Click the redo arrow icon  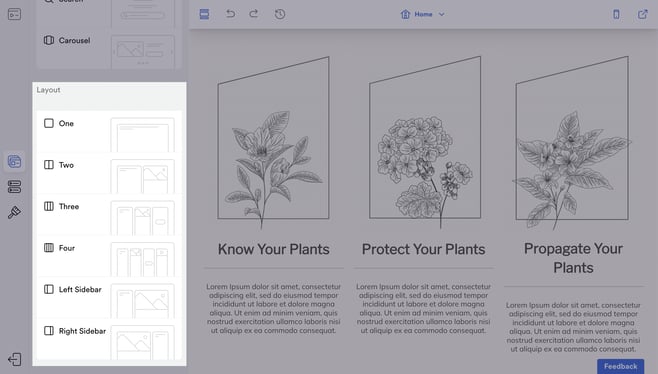pos(253,14)
